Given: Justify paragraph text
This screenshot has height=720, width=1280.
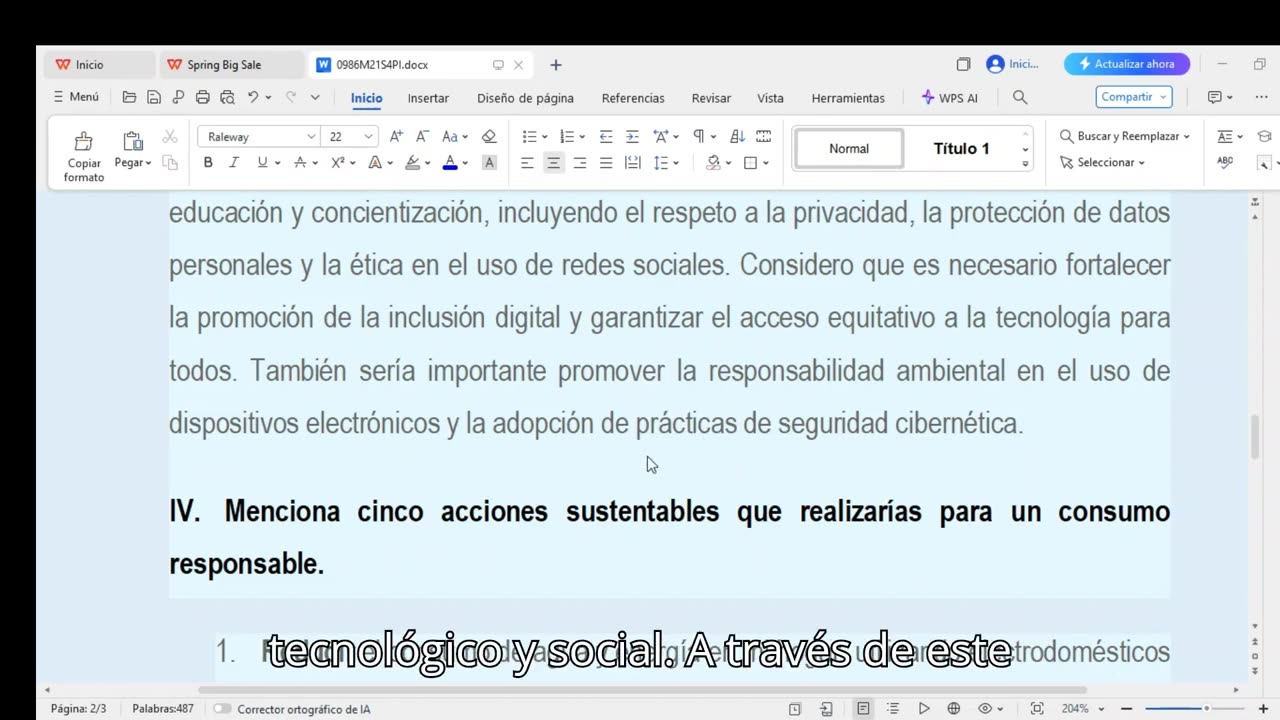Looking at the screenshot, I should (606, 162).
